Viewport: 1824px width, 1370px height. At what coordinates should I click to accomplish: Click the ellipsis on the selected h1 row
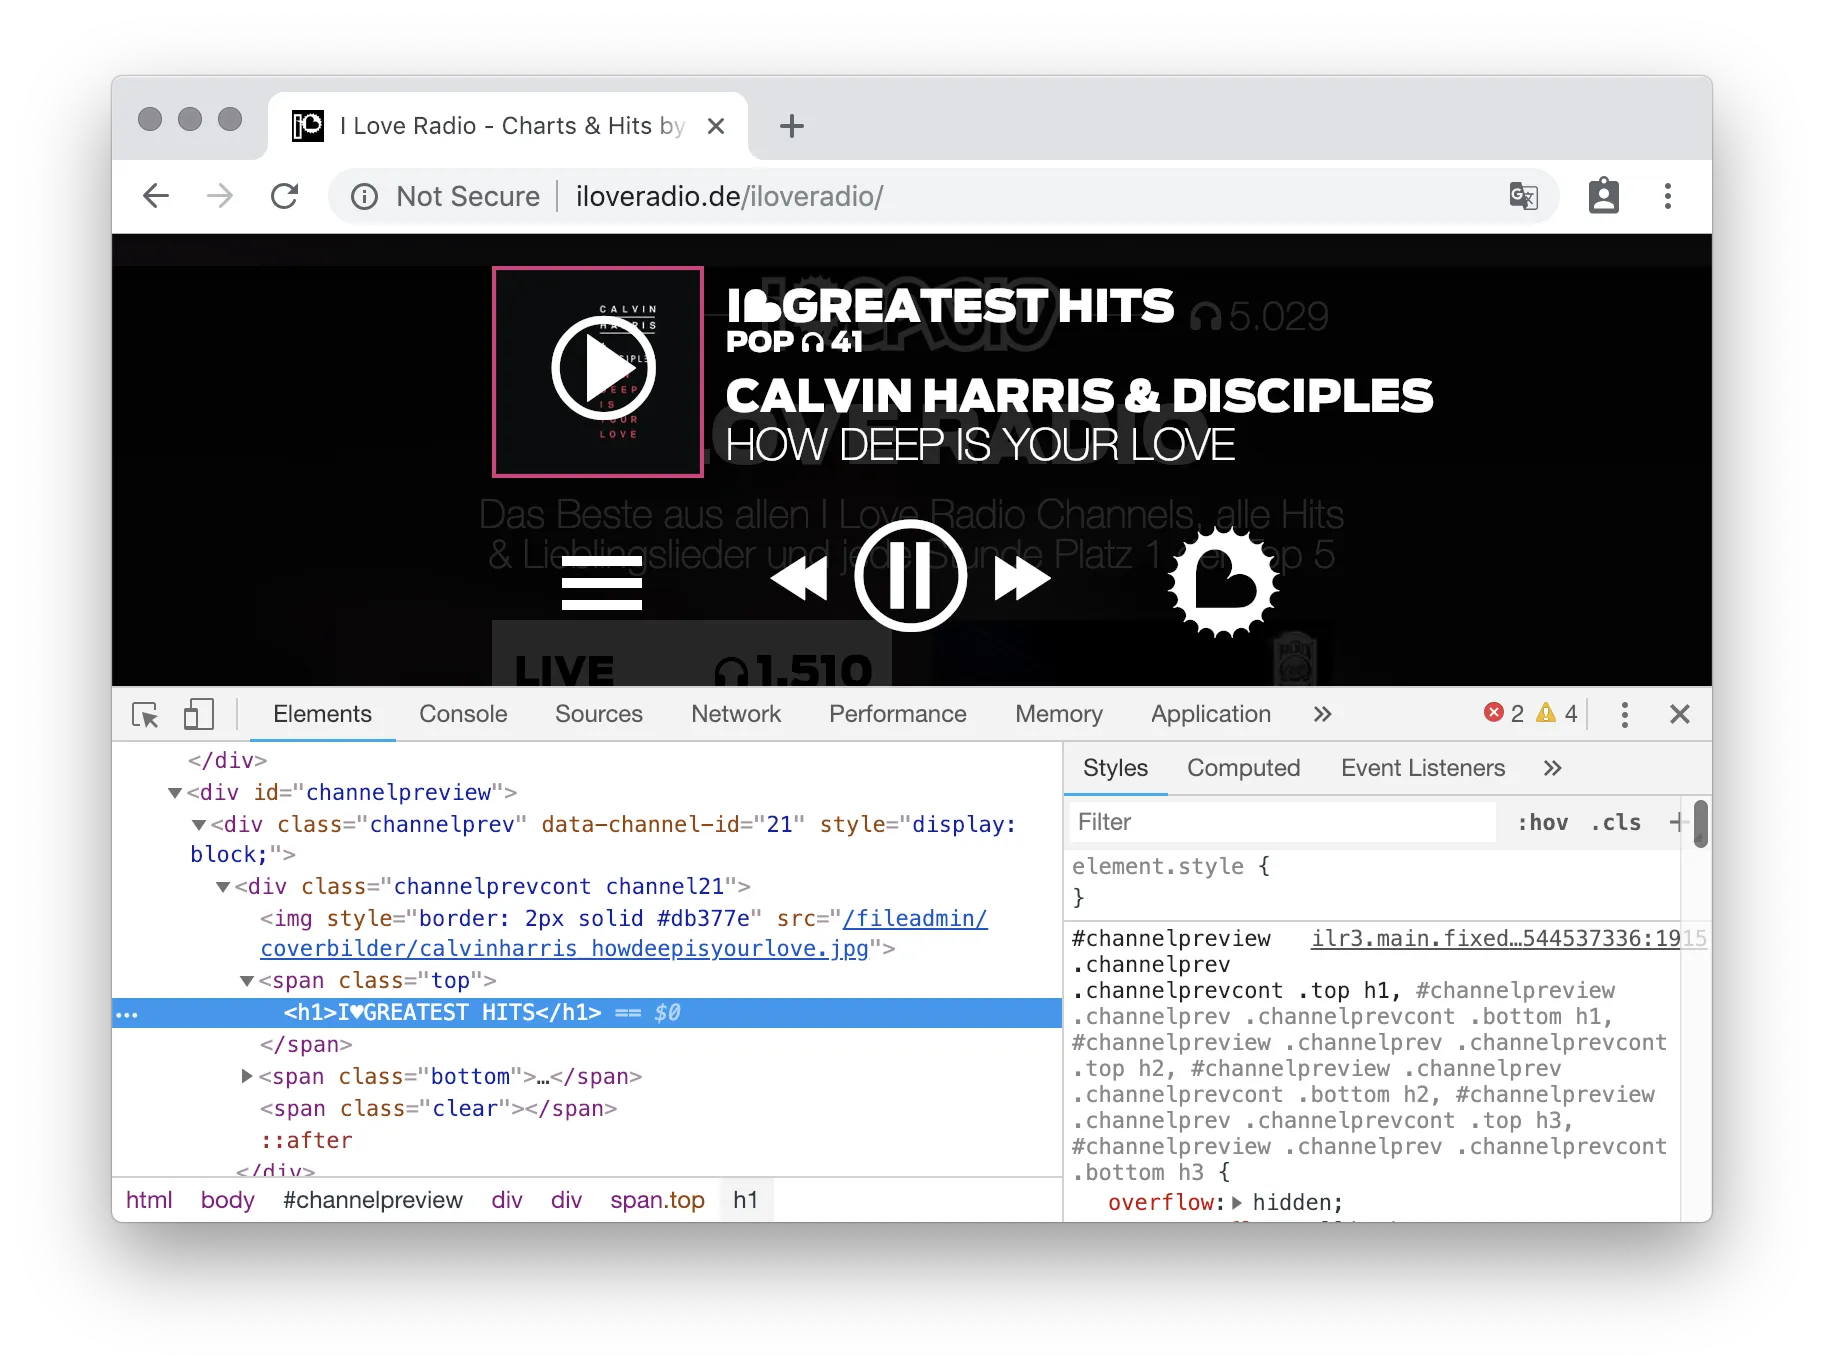pyautogui.click(x=127, y=1014)
